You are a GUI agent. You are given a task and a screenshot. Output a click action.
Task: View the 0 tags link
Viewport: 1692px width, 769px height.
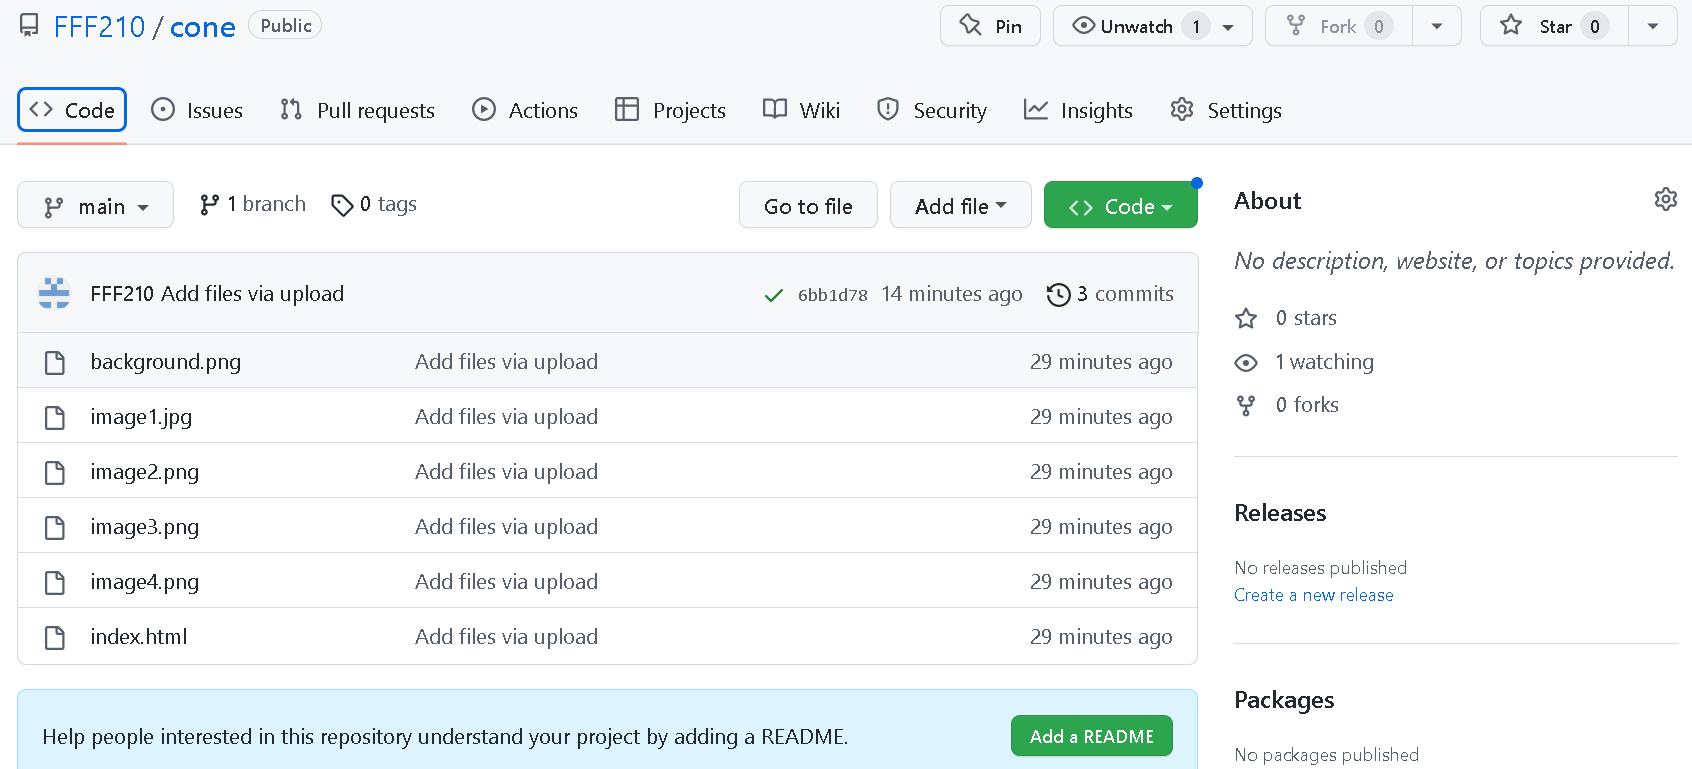pyautogui.click(x=374, y=204)
